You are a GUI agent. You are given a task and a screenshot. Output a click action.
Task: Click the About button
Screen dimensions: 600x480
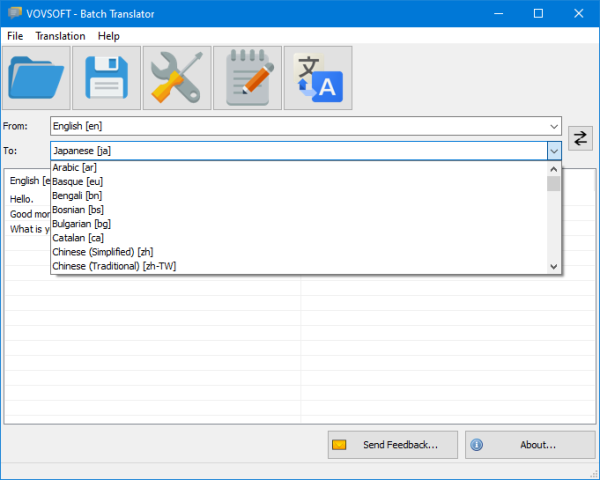click(x=530, y=445)
